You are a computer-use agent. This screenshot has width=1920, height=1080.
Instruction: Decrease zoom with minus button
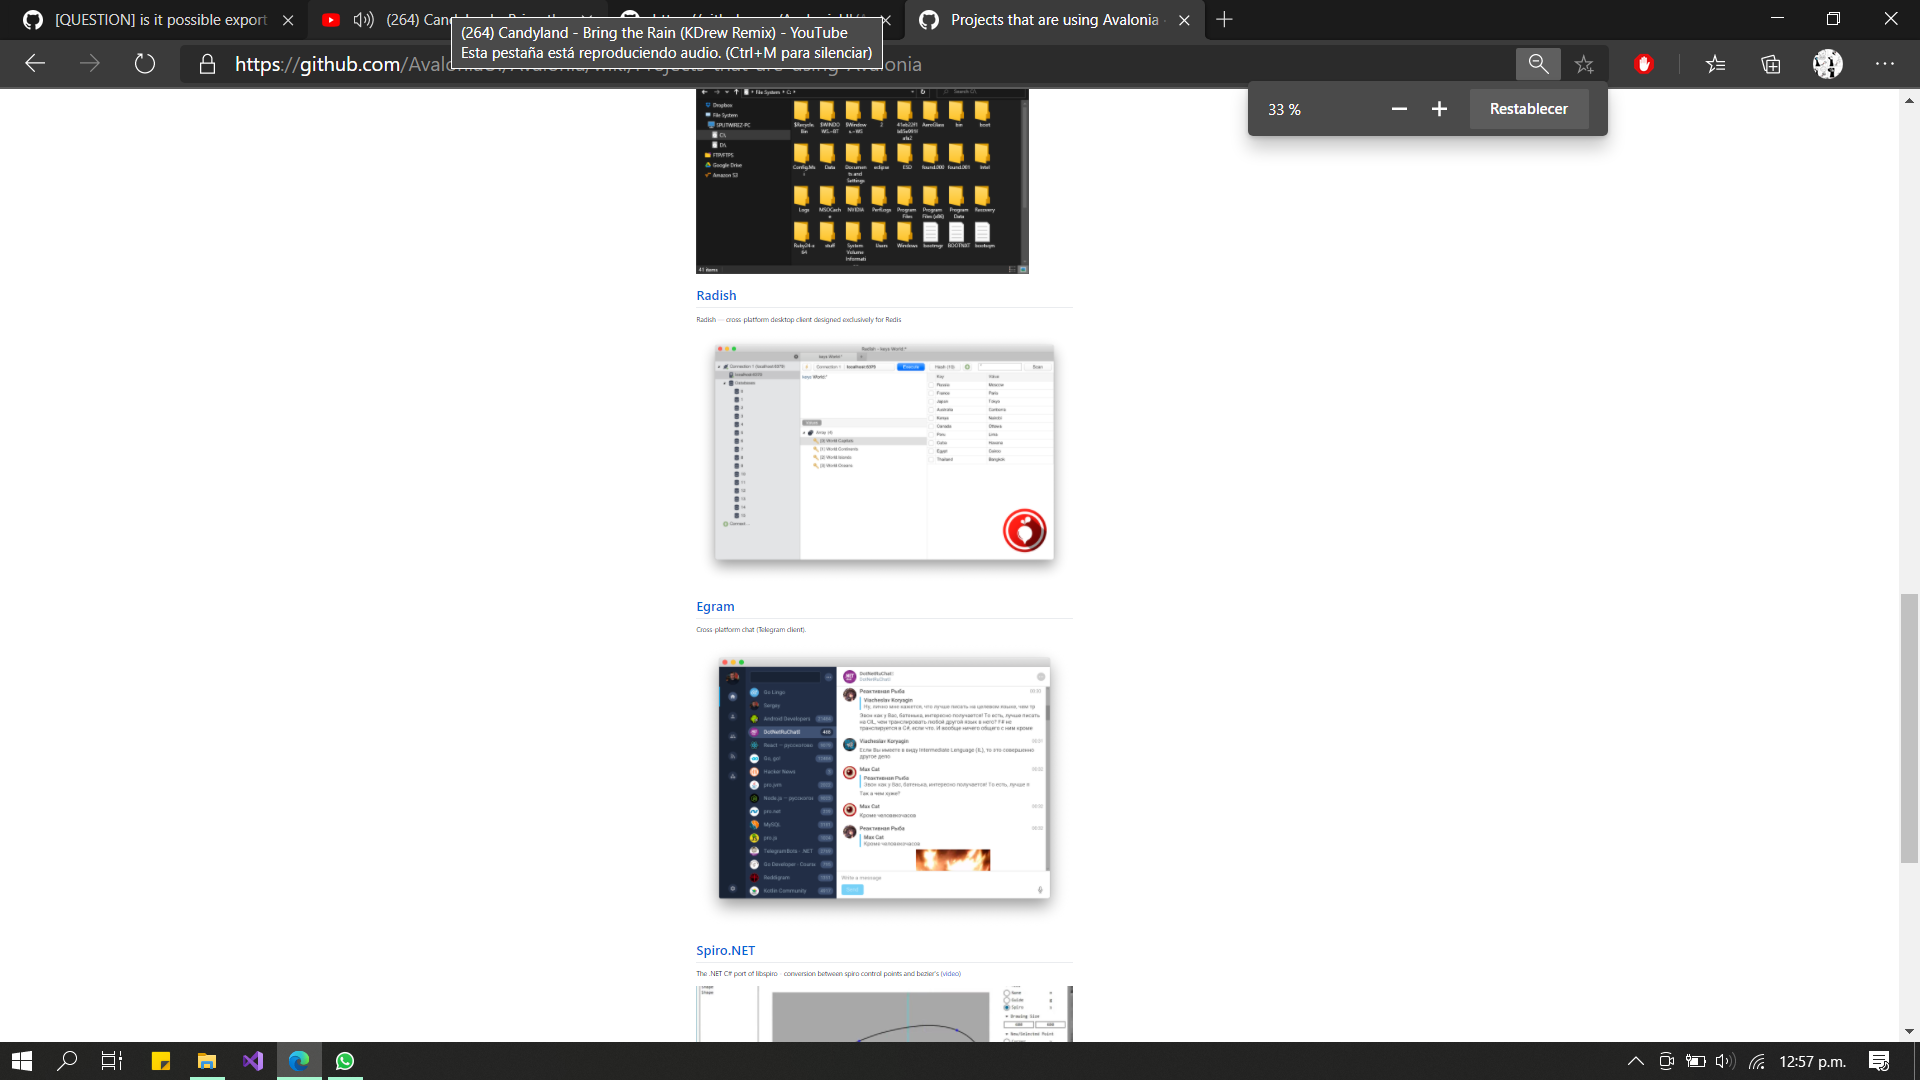(x=1399, y=109)
